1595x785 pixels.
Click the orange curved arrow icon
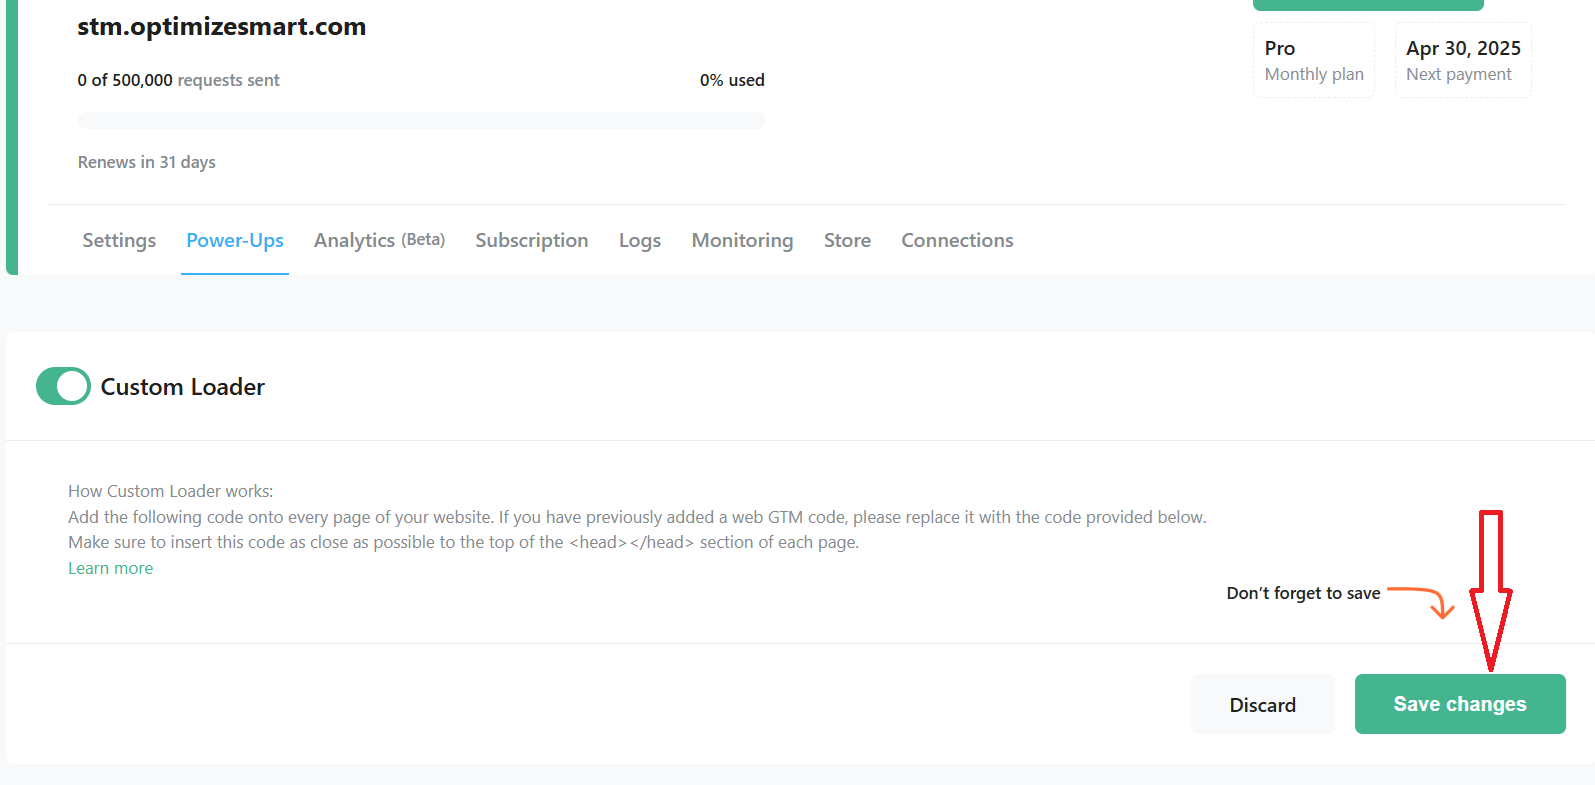point(1423,600)
